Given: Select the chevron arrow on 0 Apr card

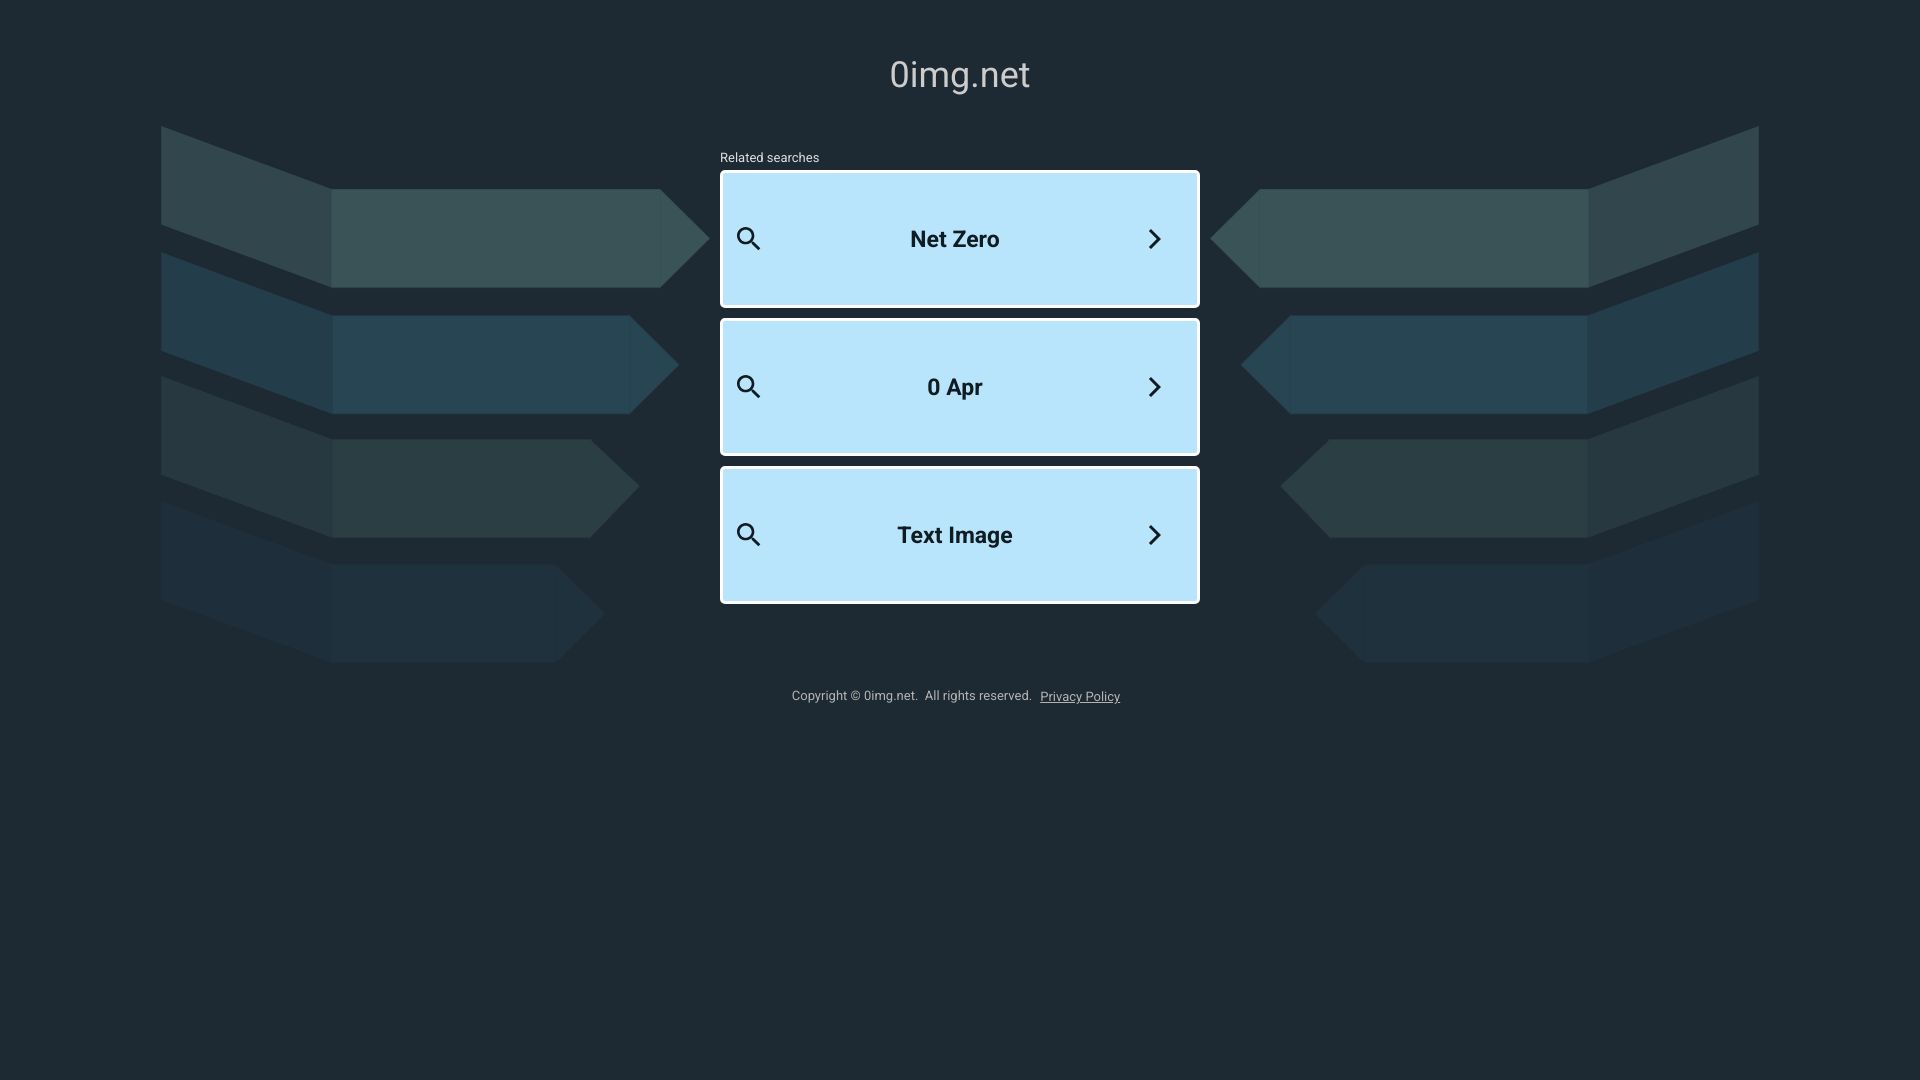Looking at the screenshot, I should tap(1154, 387).
